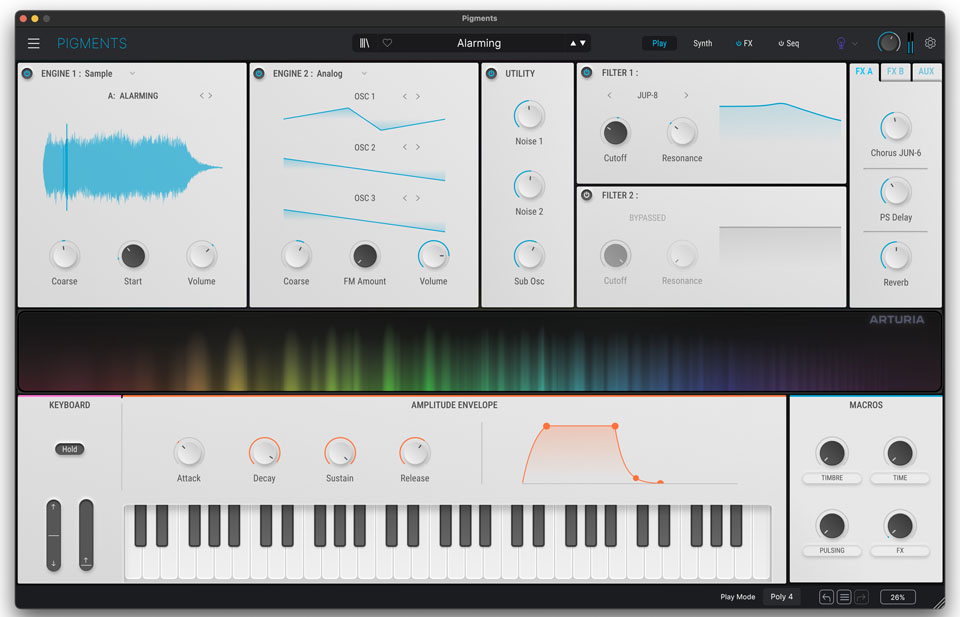Click the PS Delay knob
The width and height of the screenshot is (960, 617).
click(x=896, y=192)
